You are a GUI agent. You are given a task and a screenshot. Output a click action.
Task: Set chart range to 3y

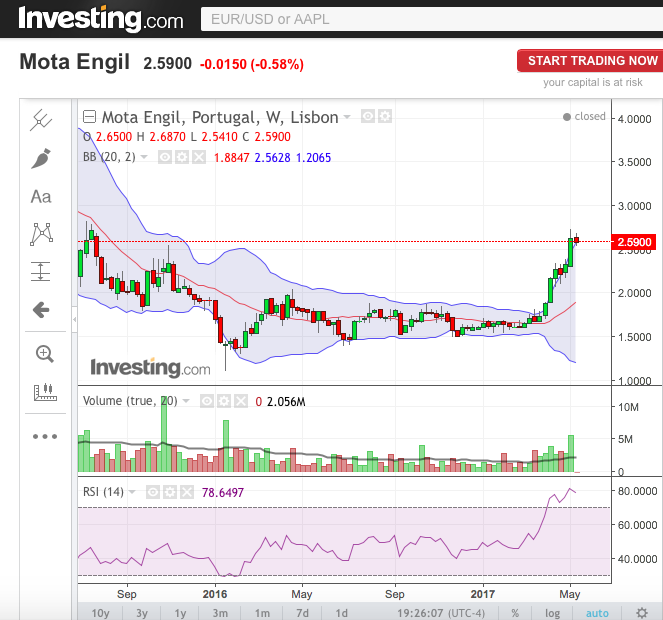point(142,613)
